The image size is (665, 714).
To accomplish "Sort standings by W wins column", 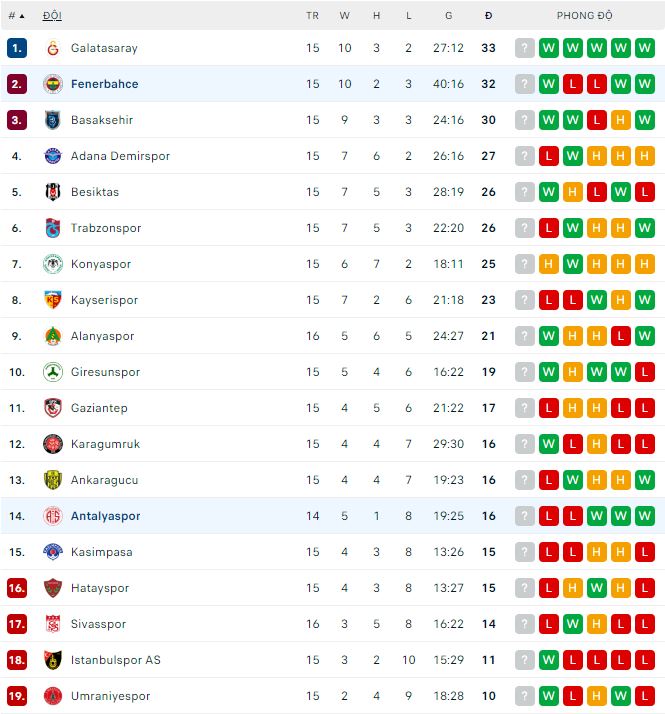I will tap(345, 16).
